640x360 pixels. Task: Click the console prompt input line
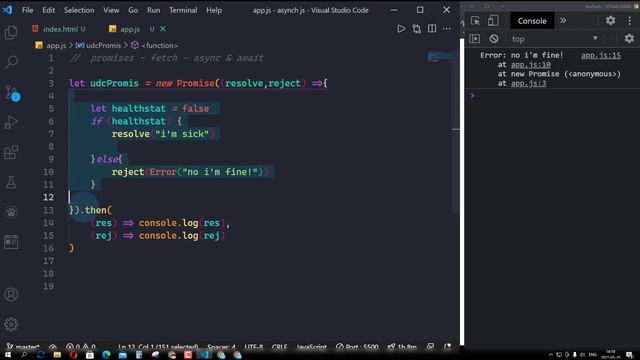click(552, 96)
